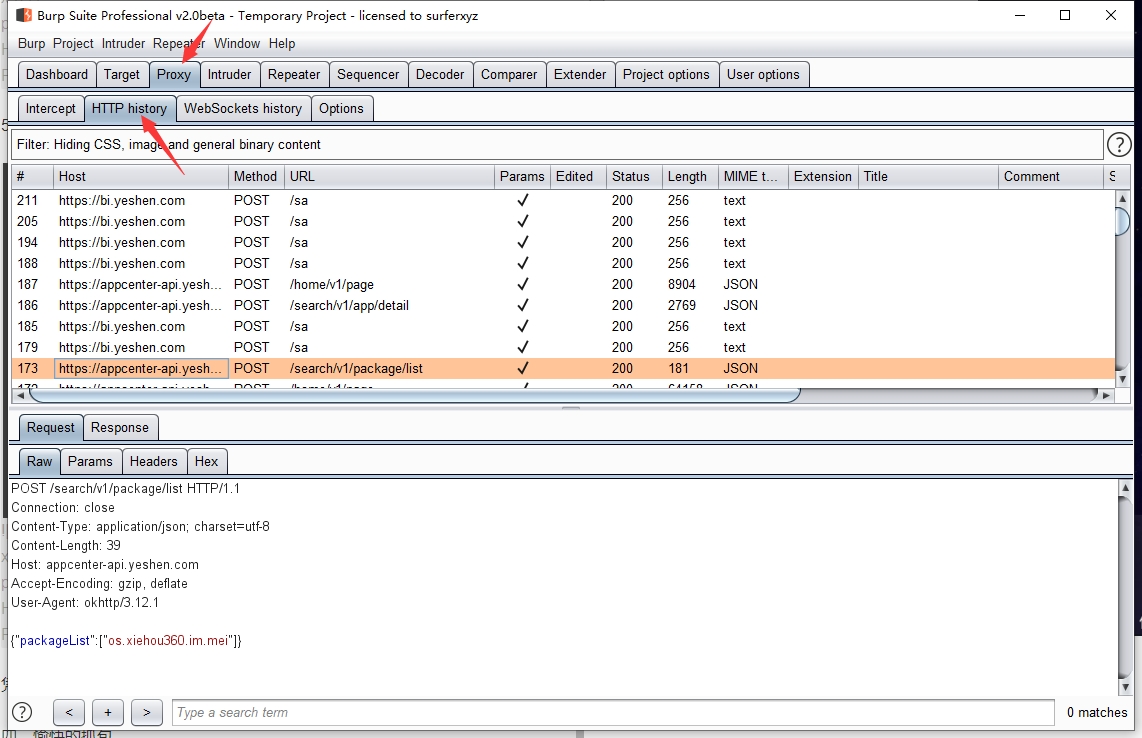Switch to the Extender tab
This screenshot has height=738, width=1142.
point(580,74)
